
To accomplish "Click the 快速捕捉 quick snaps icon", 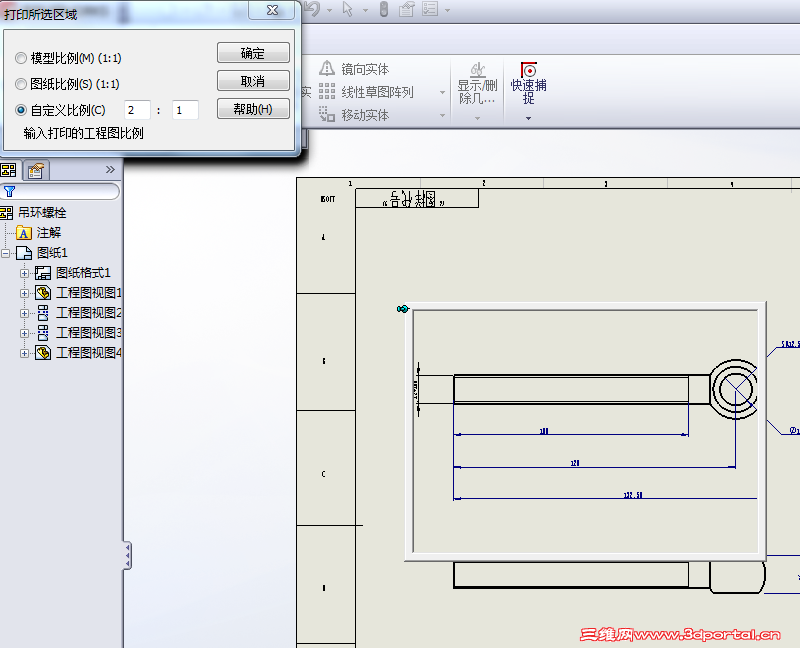I will (529, 70).
